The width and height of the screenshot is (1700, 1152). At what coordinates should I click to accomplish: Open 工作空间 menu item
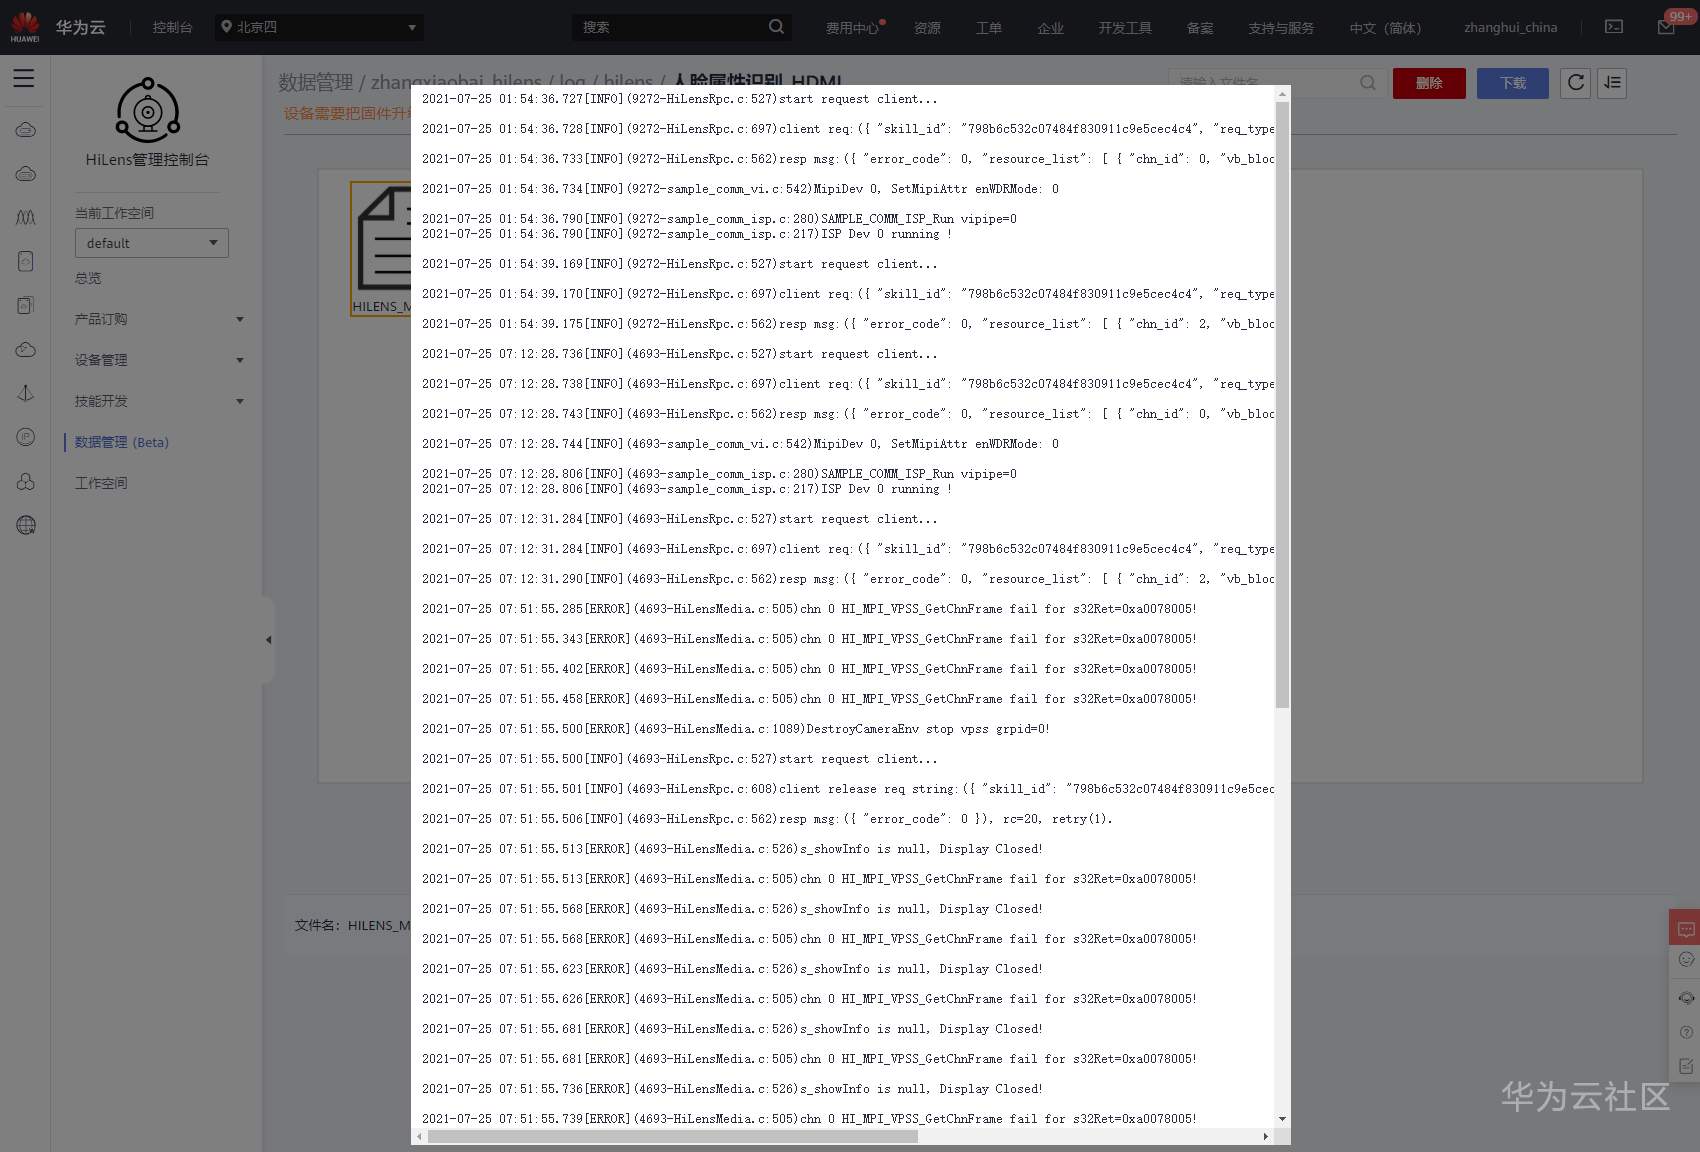coord(101,483)
